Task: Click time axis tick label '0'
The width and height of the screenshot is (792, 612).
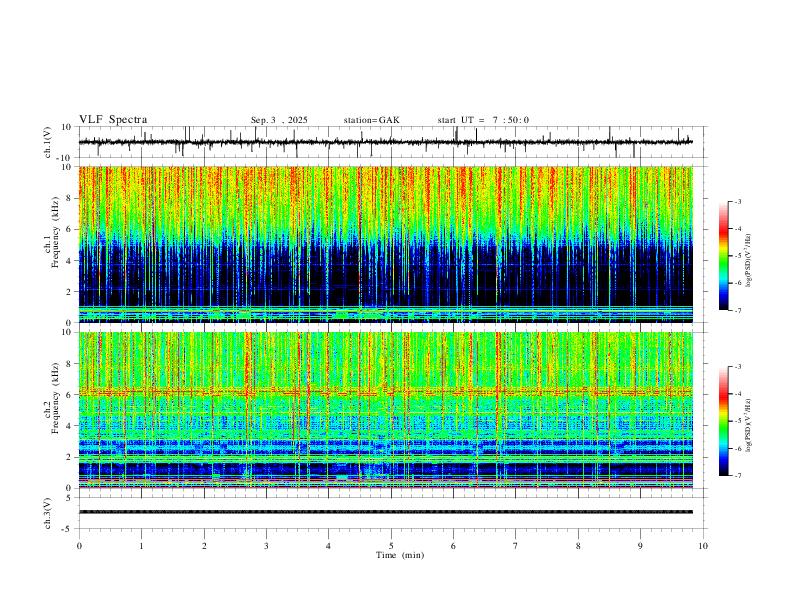Action: [79, 546]
